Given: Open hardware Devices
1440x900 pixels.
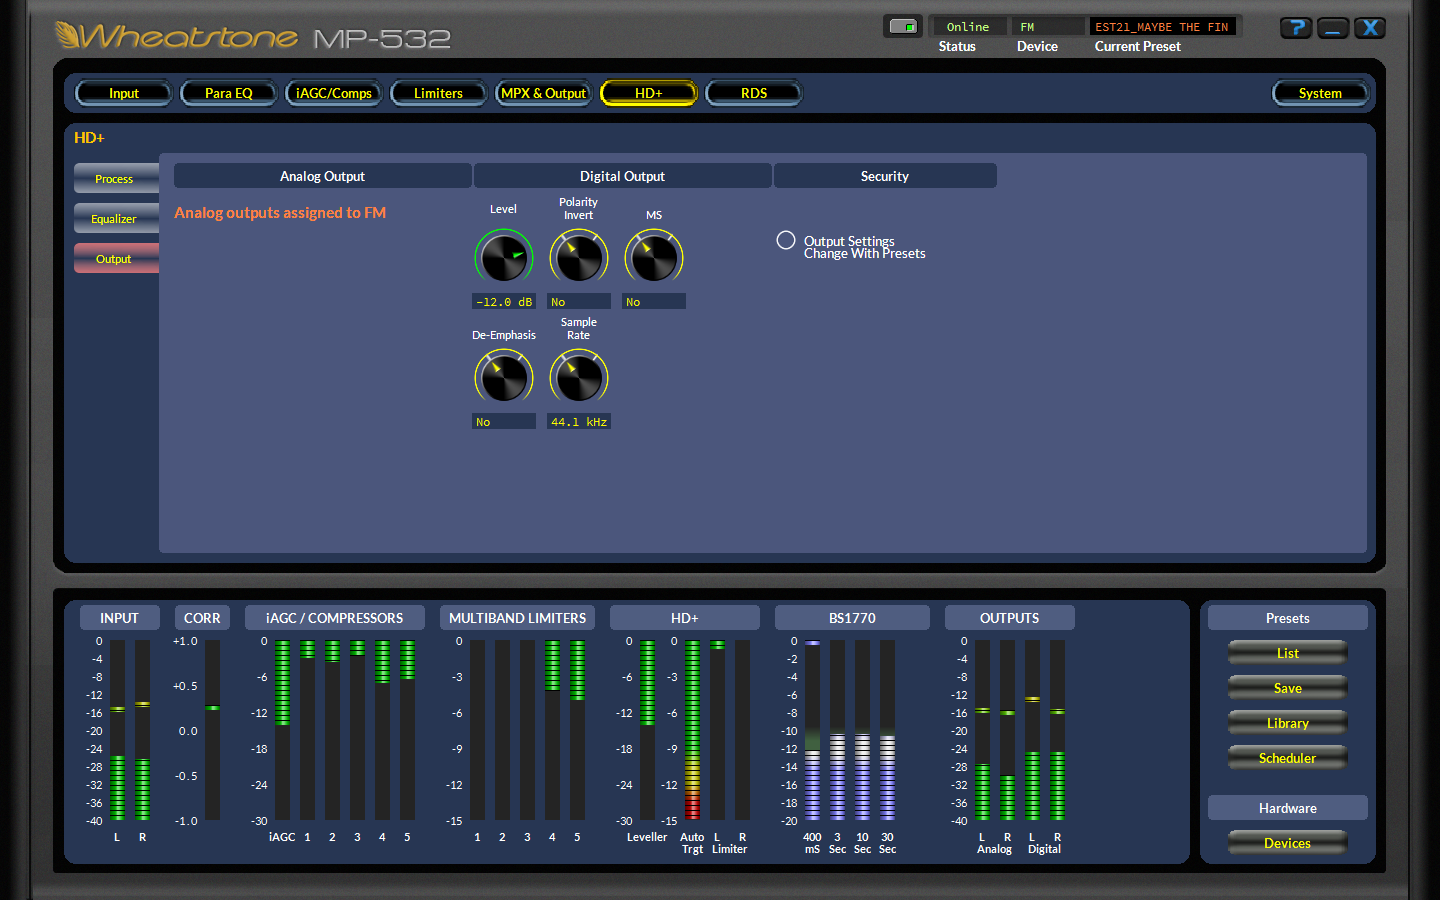Looking at the screenshot, I should pos(1288,843).
